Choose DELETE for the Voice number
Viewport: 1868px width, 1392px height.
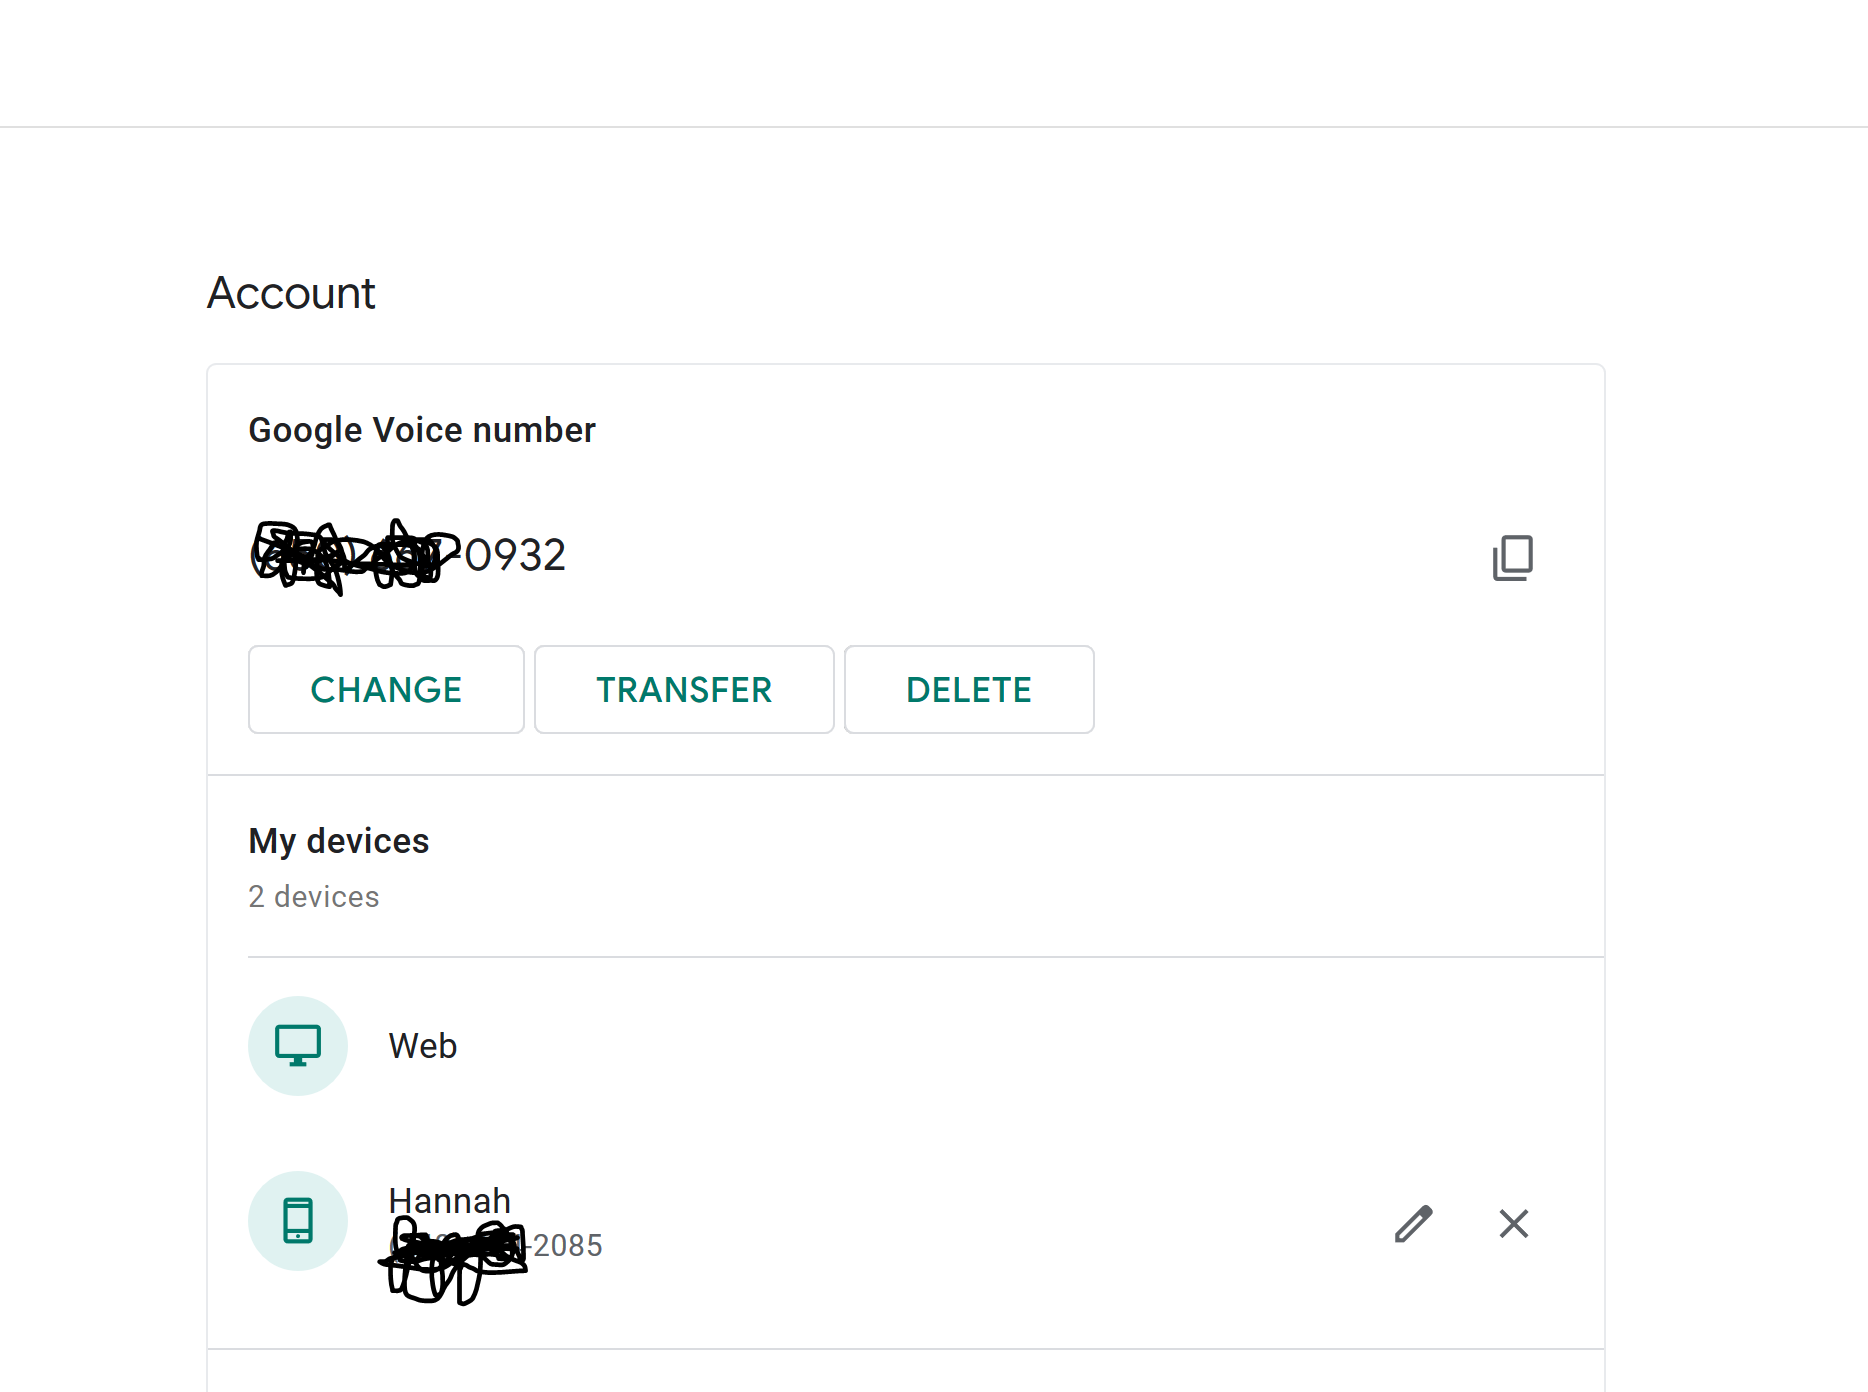969,690
